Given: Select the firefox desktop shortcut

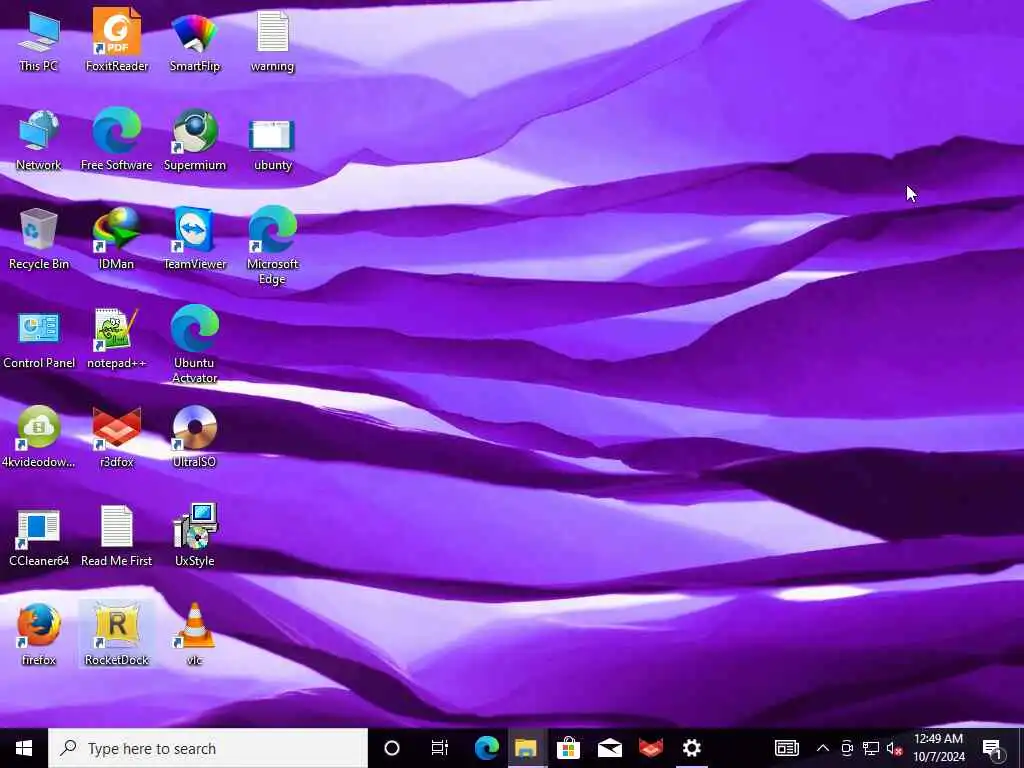Looking at the screenshot, I should (x=39, y=635).
